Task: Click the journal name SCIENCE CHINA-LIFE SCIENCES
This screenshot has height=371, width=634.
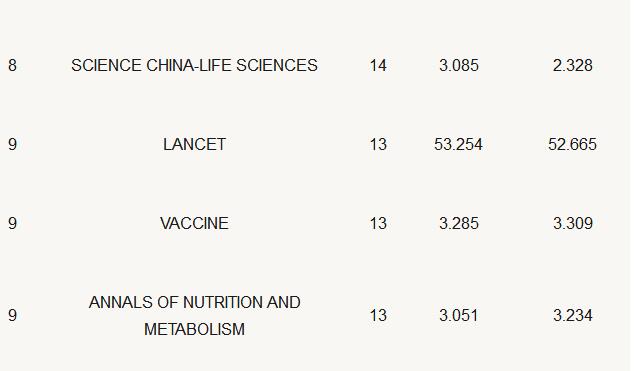Action: 194,65
